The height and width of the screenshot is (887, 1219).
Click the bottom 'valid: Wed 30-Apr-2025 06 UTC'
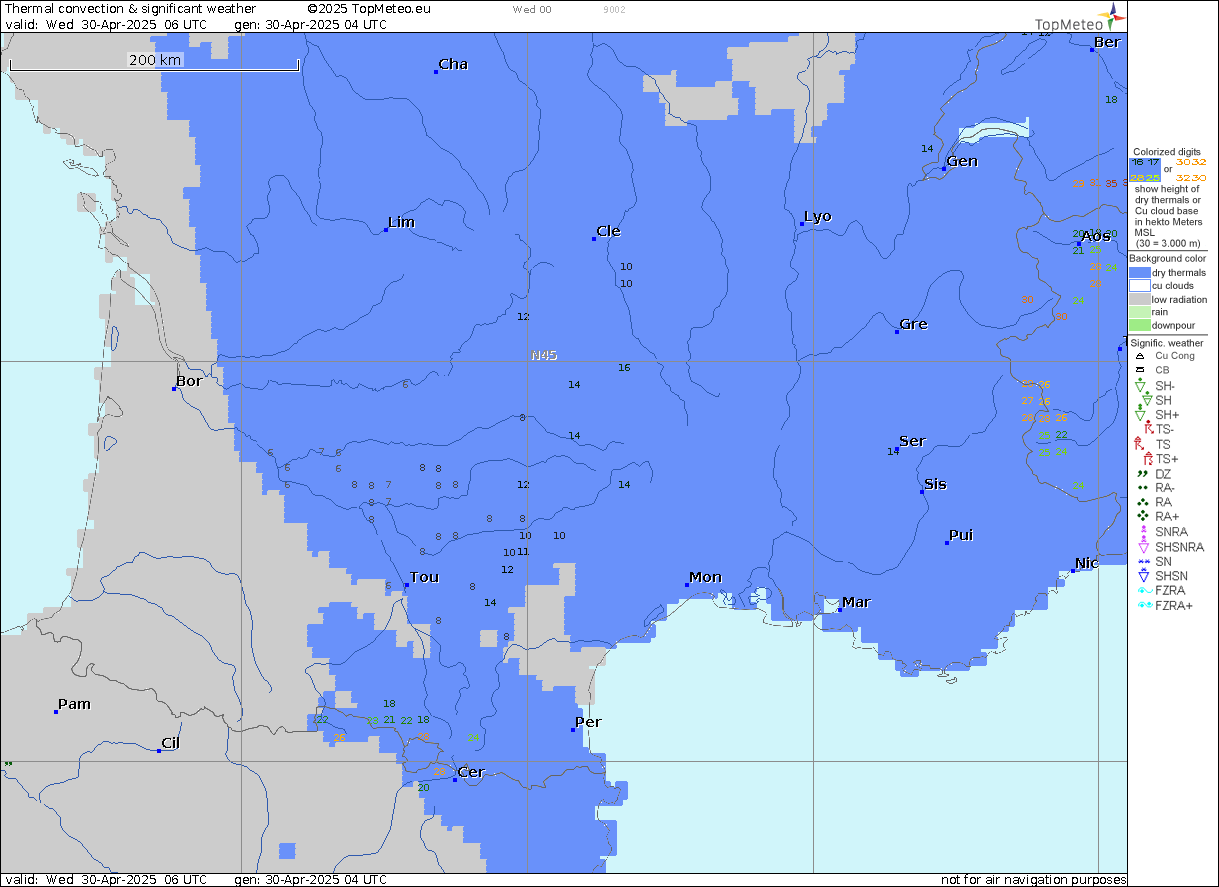tap(106, 879)
